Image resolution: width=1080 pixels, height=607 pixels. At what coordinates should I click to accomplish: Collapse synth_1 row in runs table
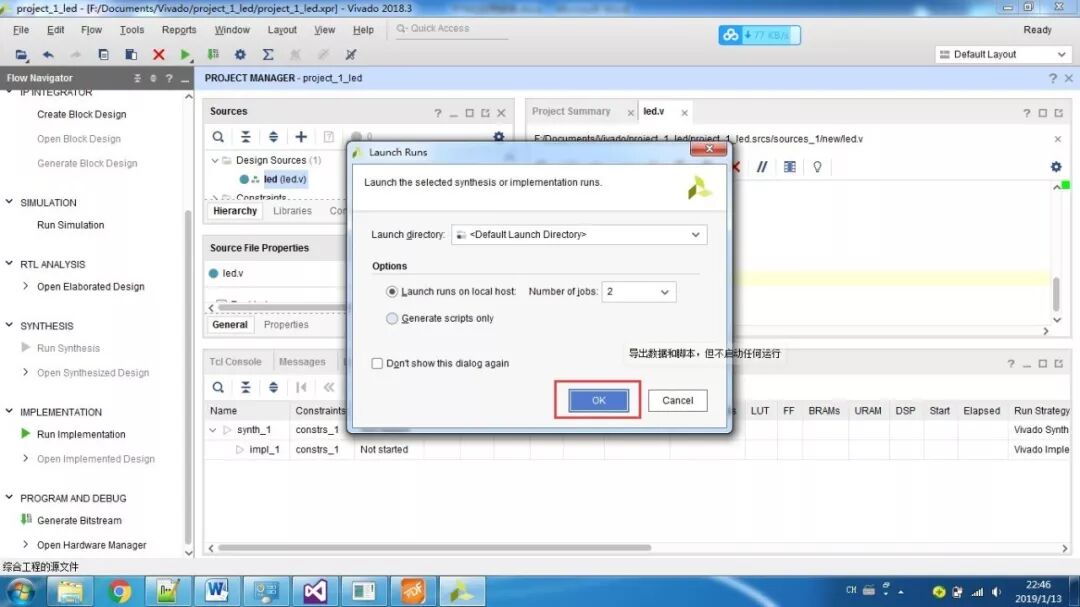[x=213, y=430]
